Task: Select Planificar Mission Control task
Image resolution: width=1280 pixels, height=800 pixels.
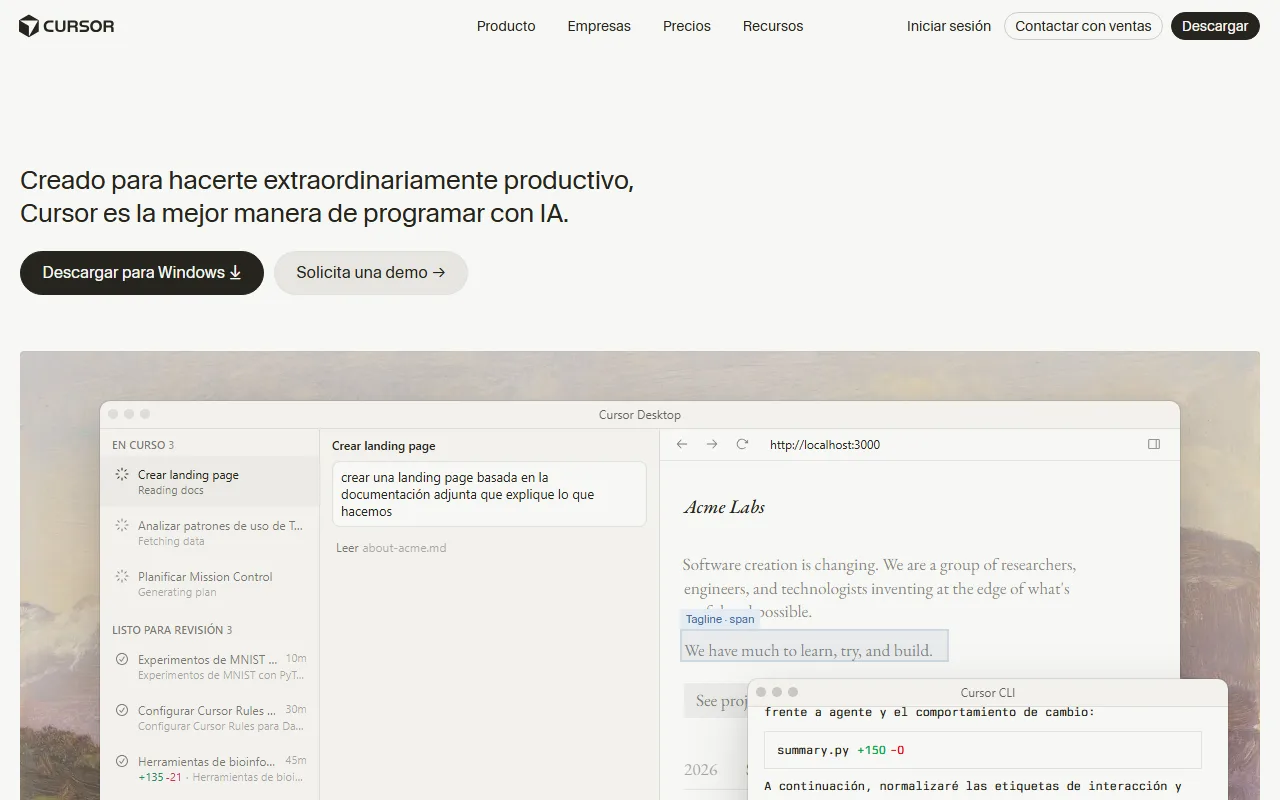Action: [210, 584]
